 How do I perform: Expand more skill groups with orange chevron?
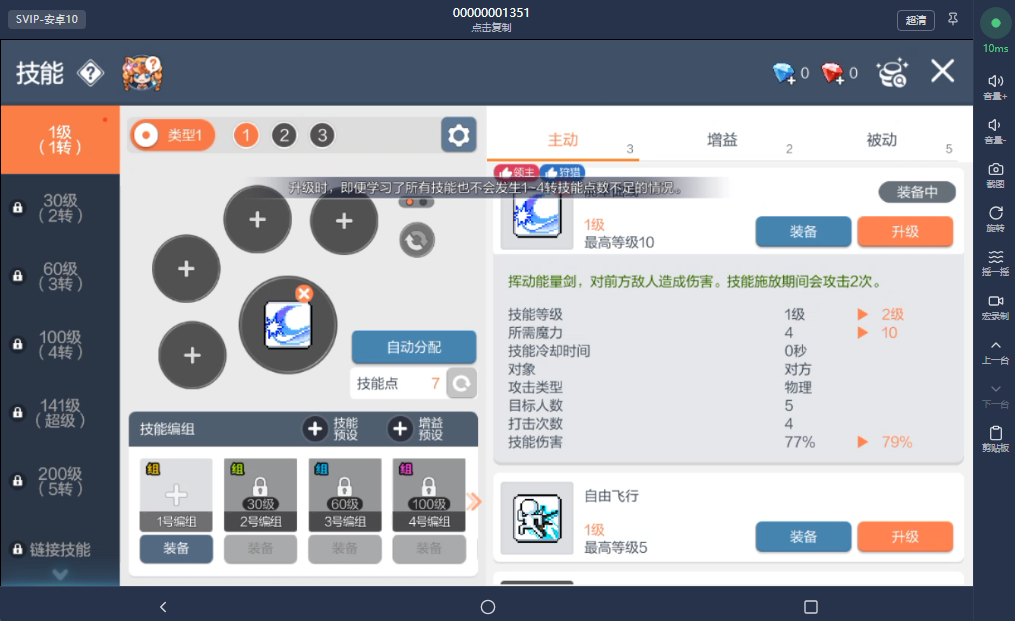[474, 501]
